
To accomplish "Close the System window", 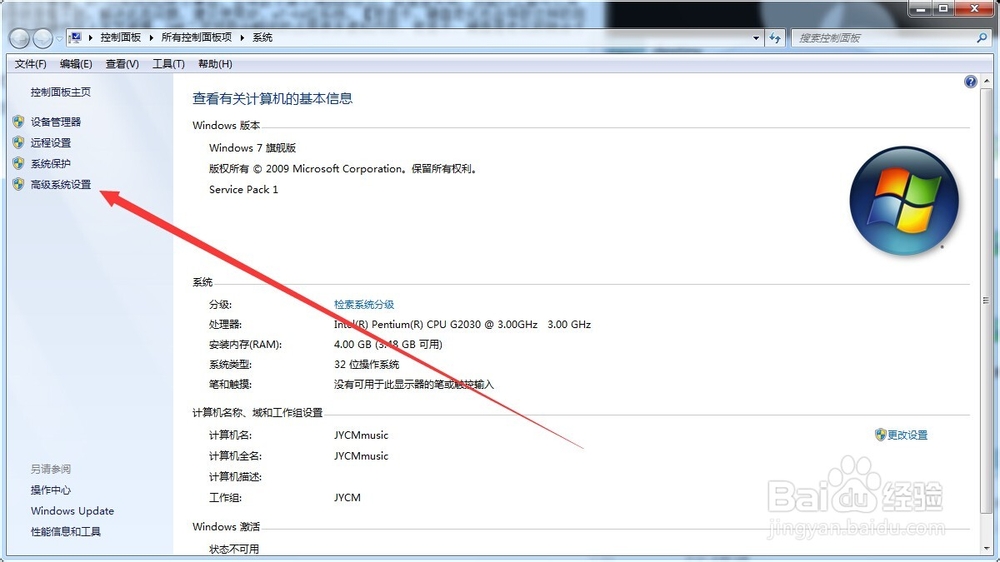I will pos(974,8).
